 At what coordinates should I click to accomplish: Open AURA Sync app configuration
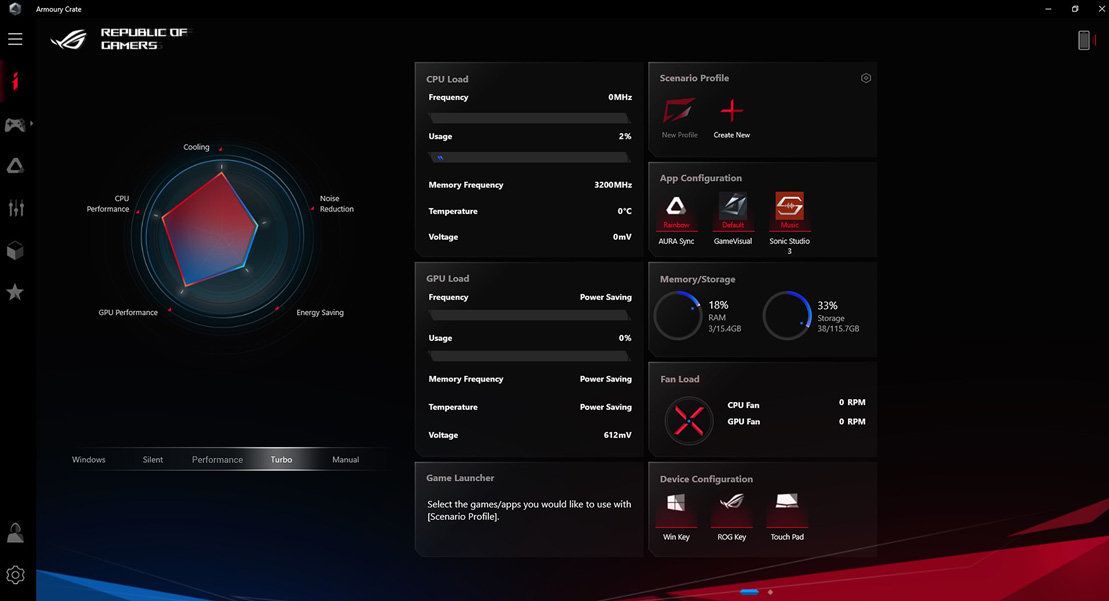pyautogui.click(x=677, y=212)
